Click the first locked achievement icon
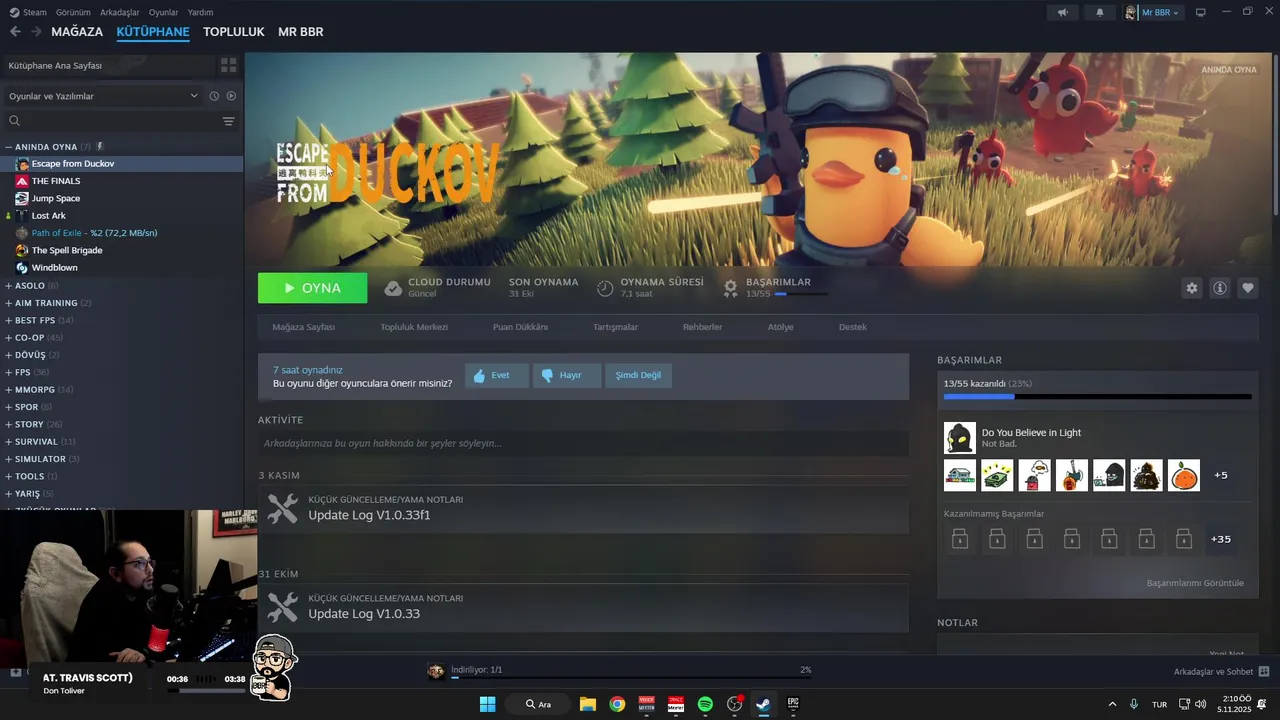 click(959, 539)
